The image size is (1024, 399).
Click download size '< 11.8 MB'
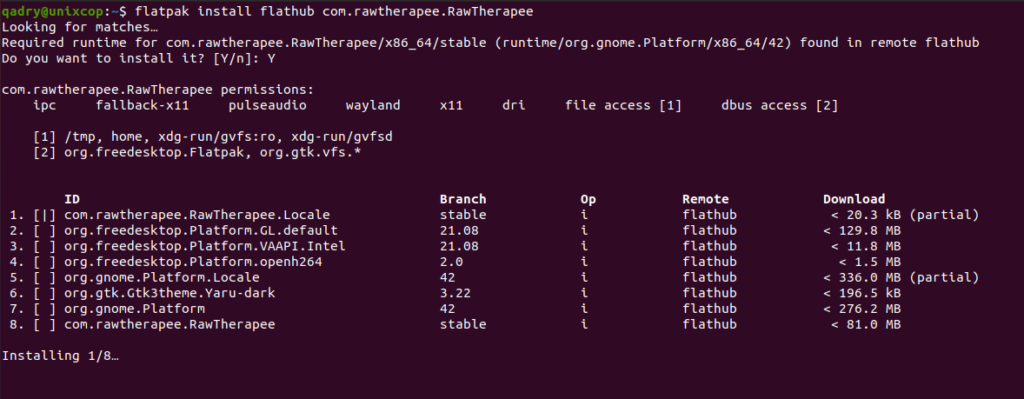click(866, 246)
